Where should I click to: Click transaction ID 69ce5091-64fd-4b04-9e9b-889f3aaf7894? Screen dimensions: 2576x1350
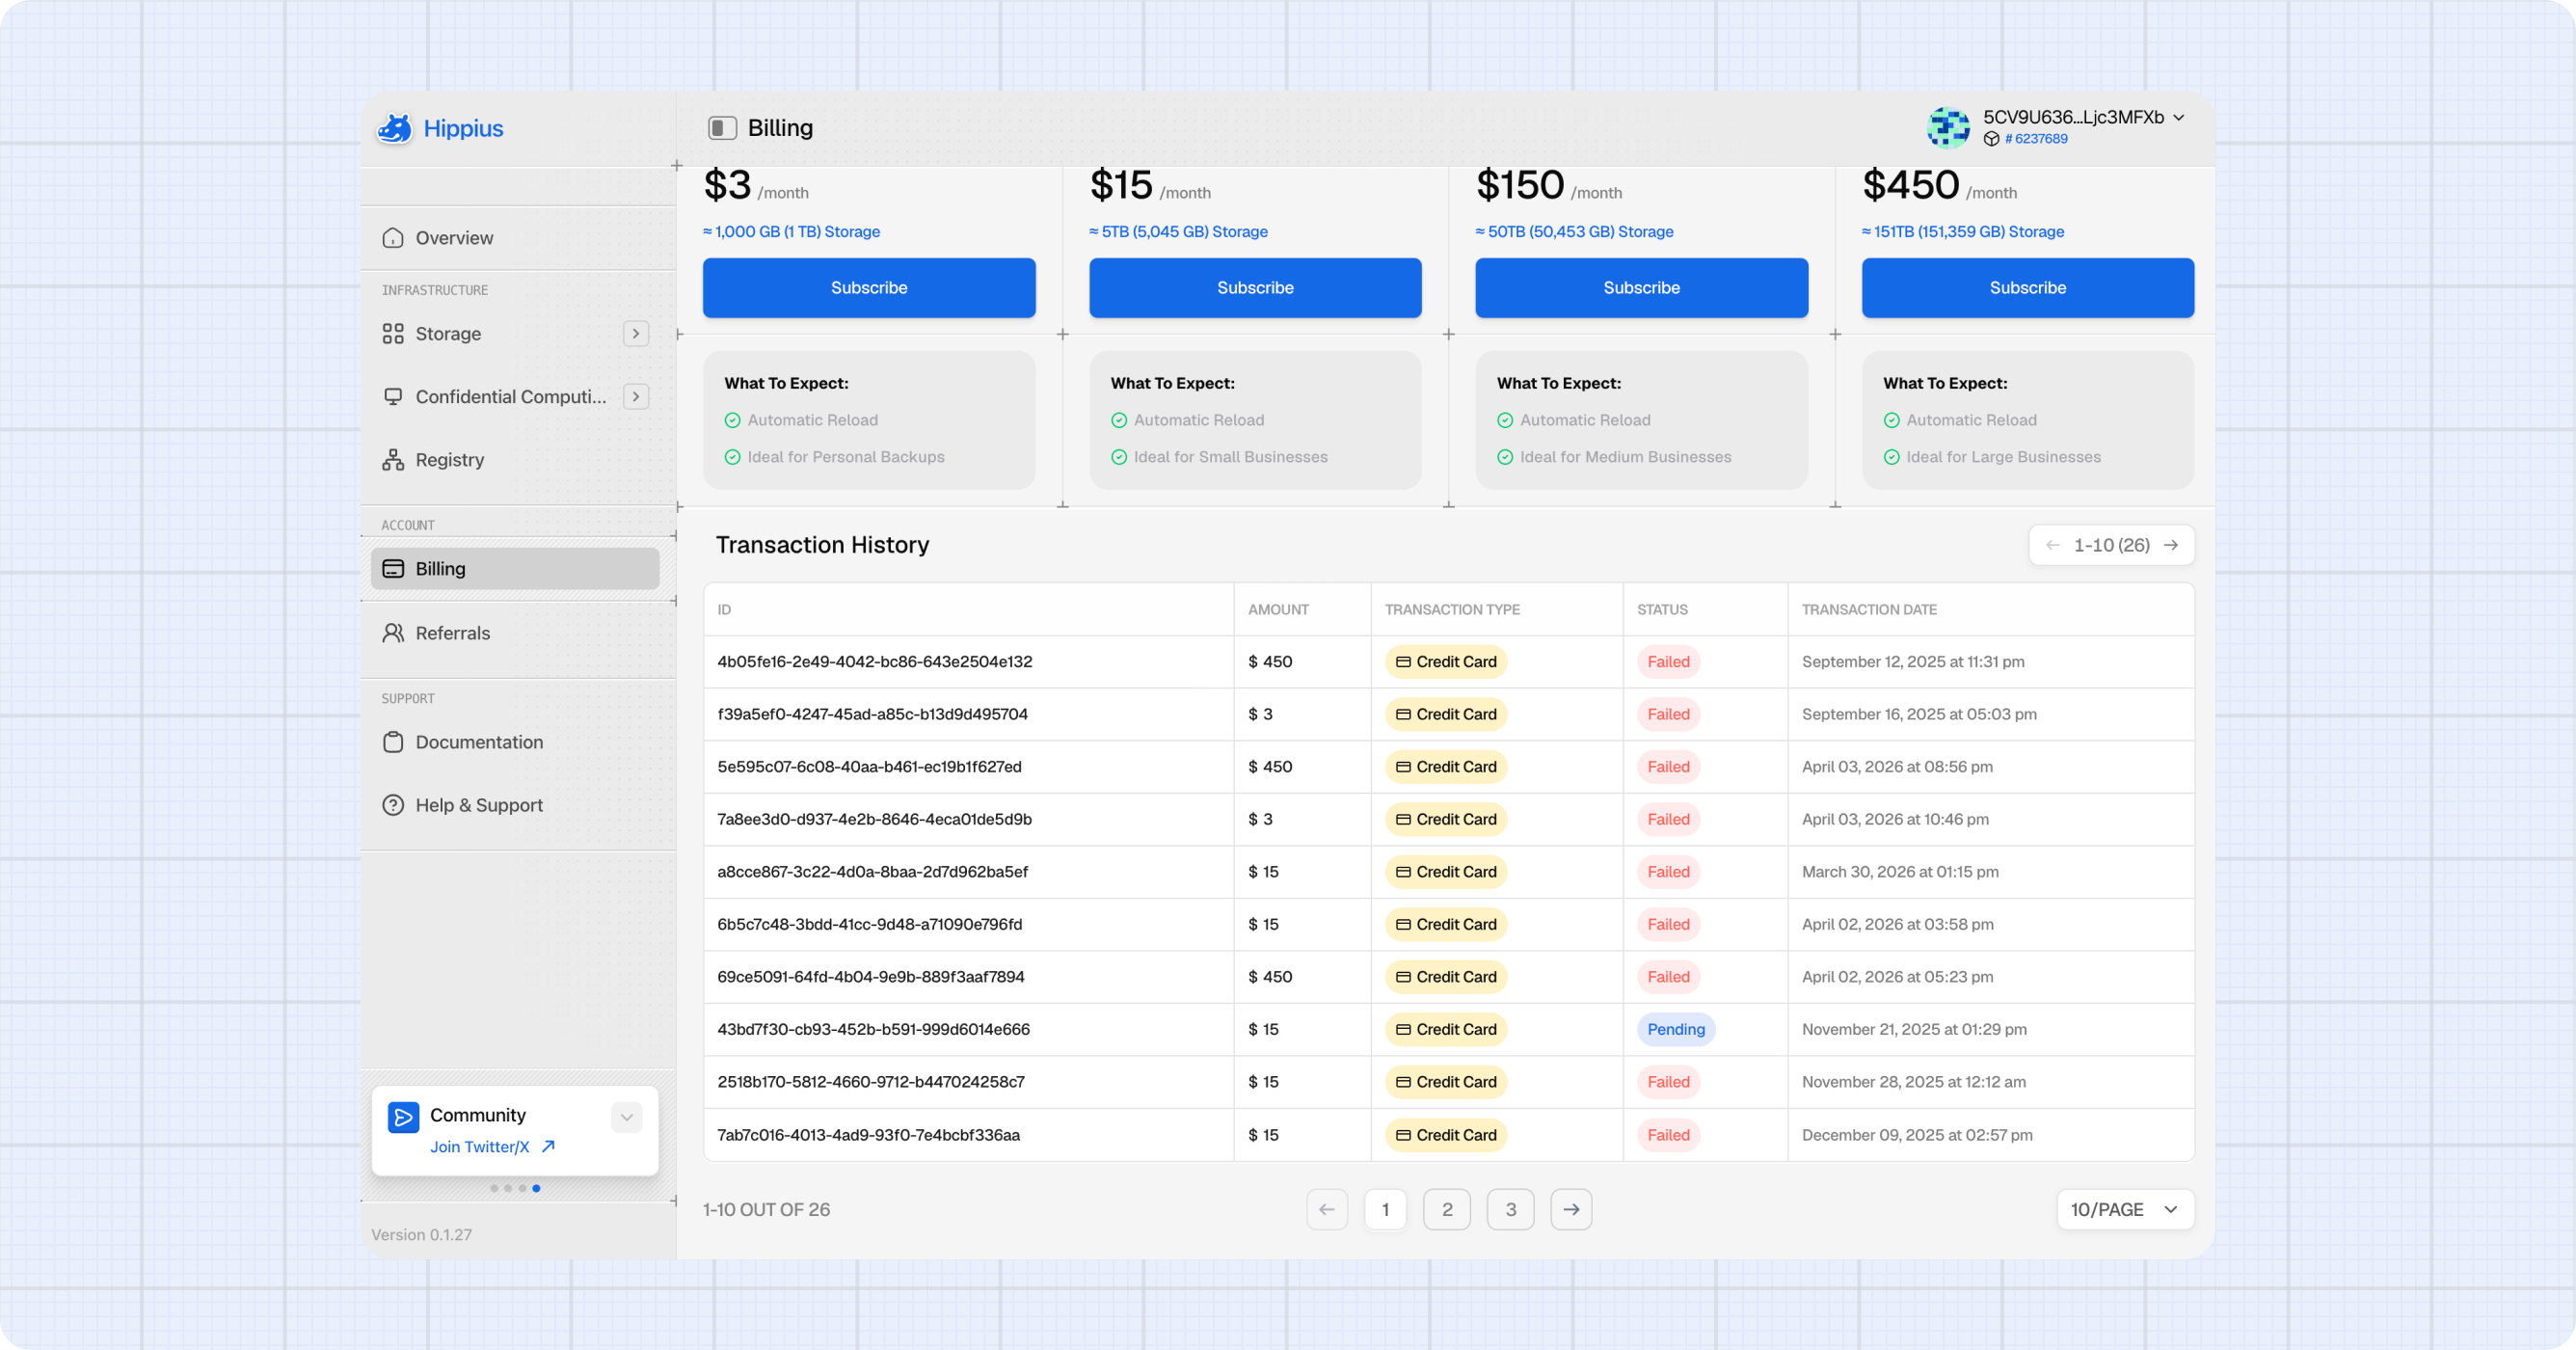(x=871, y=977)
